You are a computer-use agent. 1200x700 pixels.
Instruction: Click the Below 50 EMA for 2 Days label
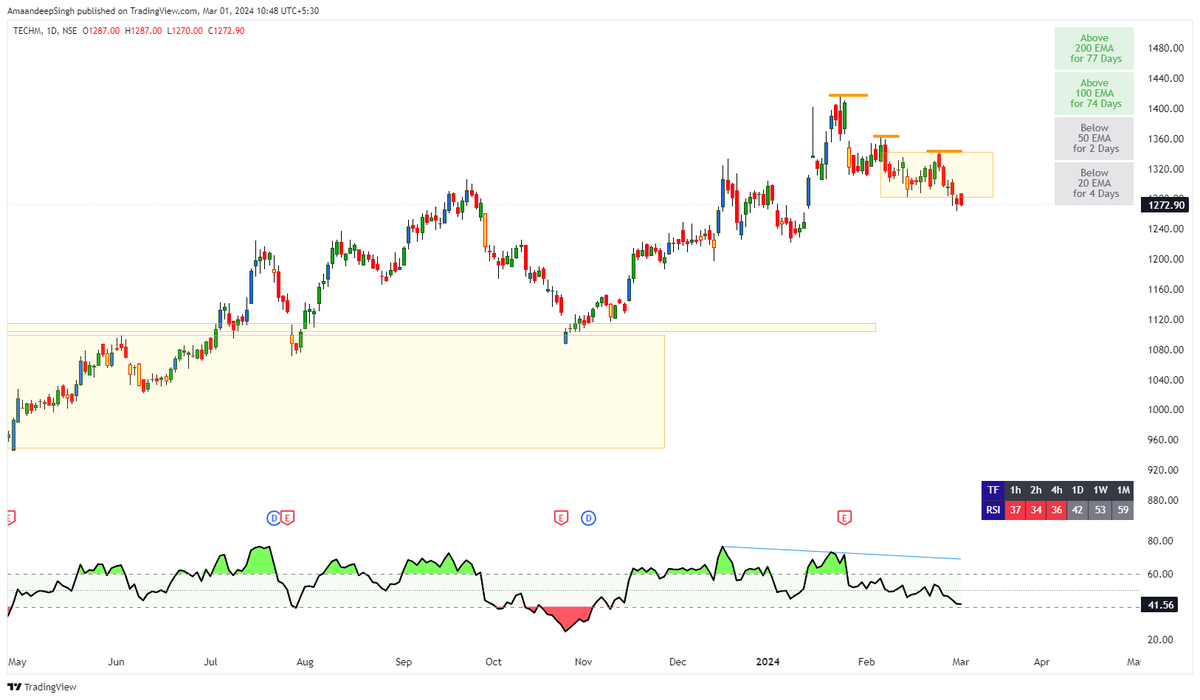click(x=1094, y=138)
